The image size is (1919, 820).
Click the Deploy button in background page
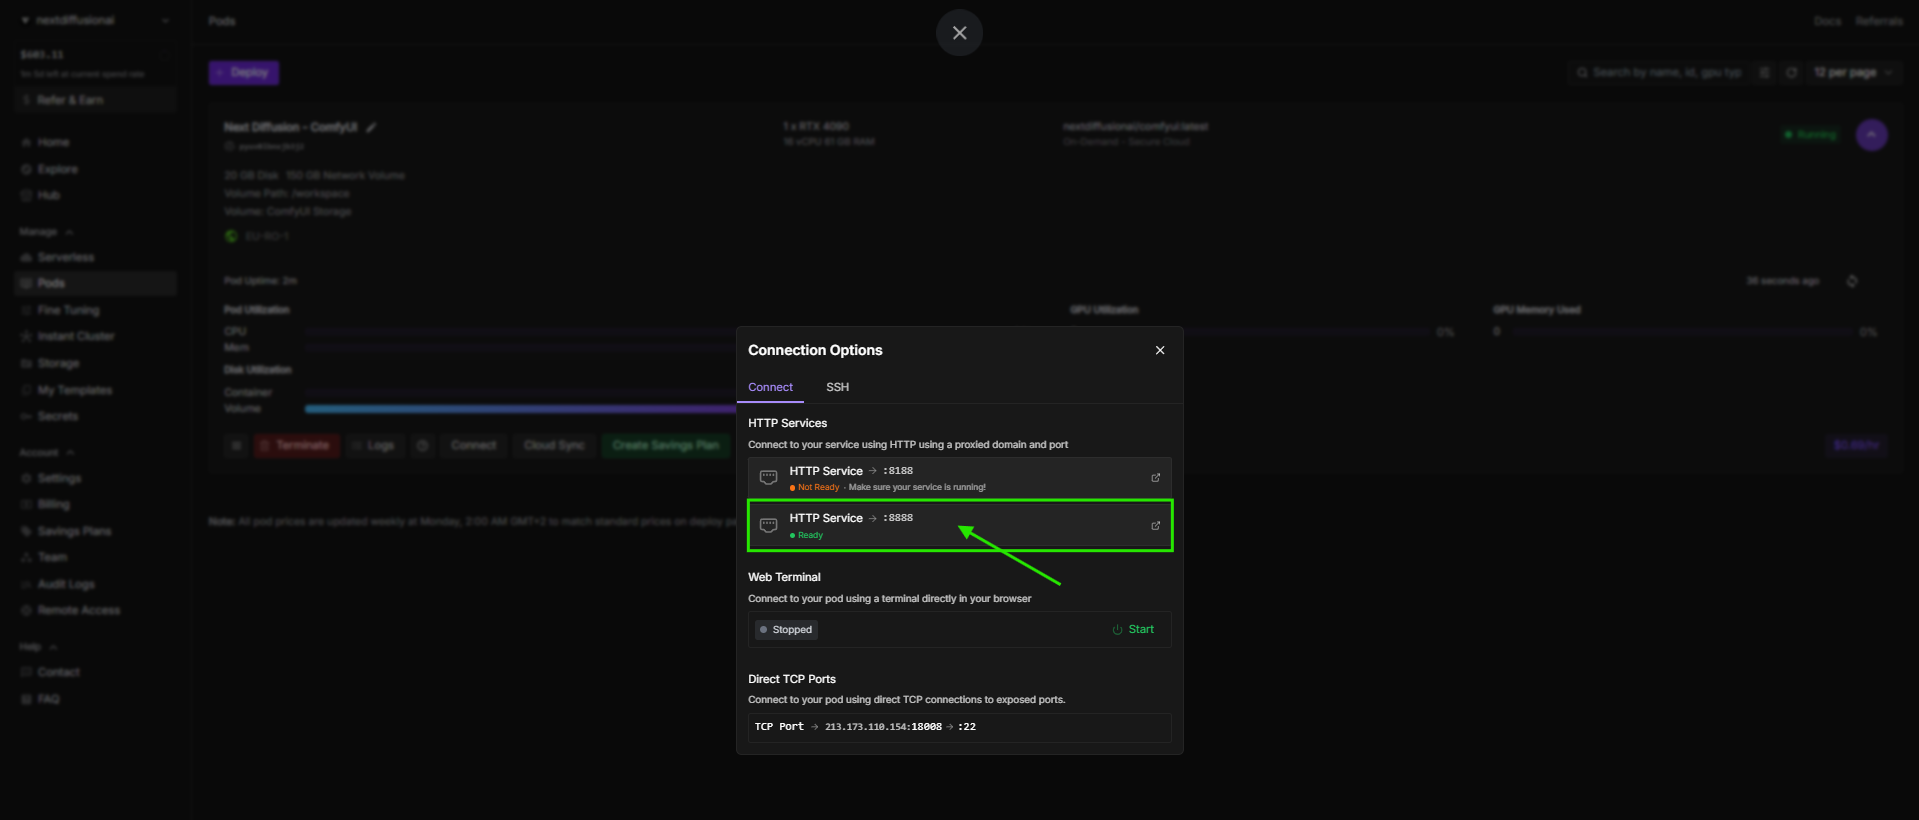point(243,72)
